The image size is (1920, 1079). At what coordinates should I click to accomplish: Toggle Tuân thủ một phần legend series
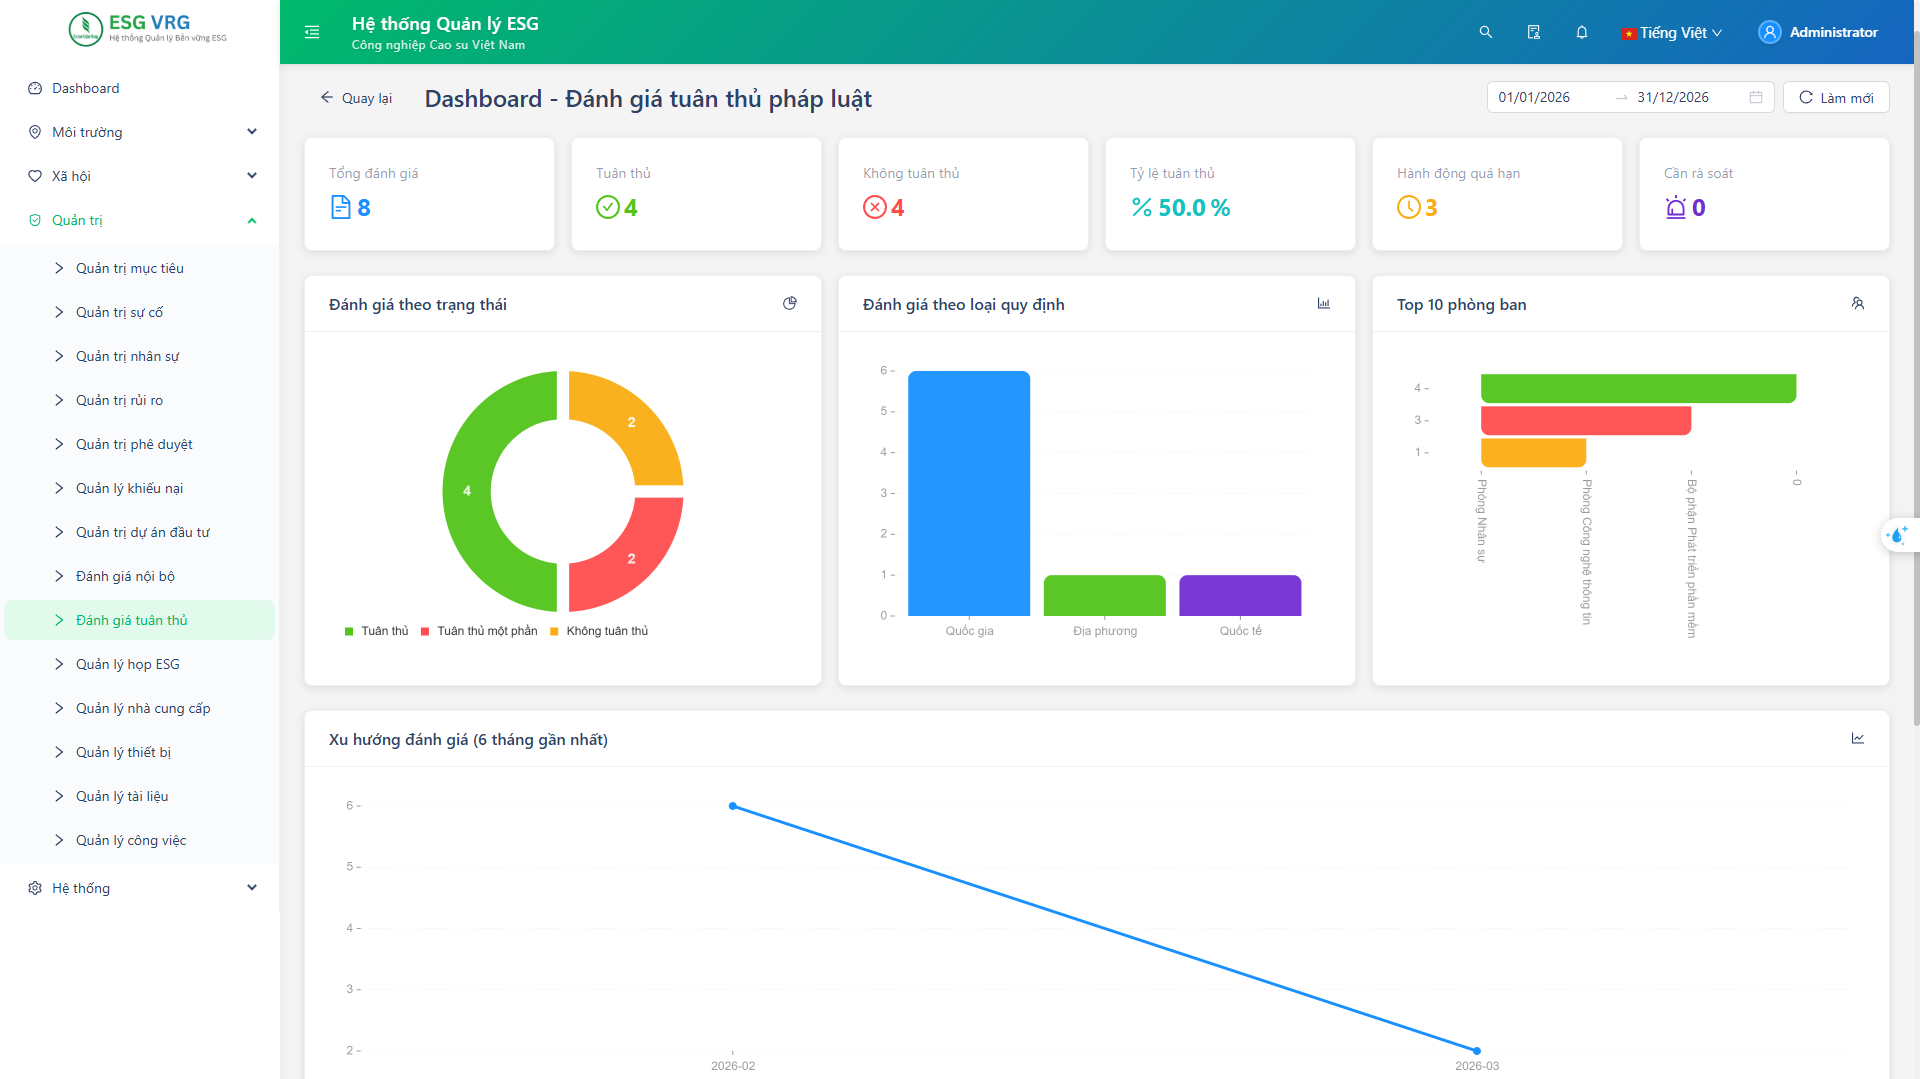pos(479,631)
